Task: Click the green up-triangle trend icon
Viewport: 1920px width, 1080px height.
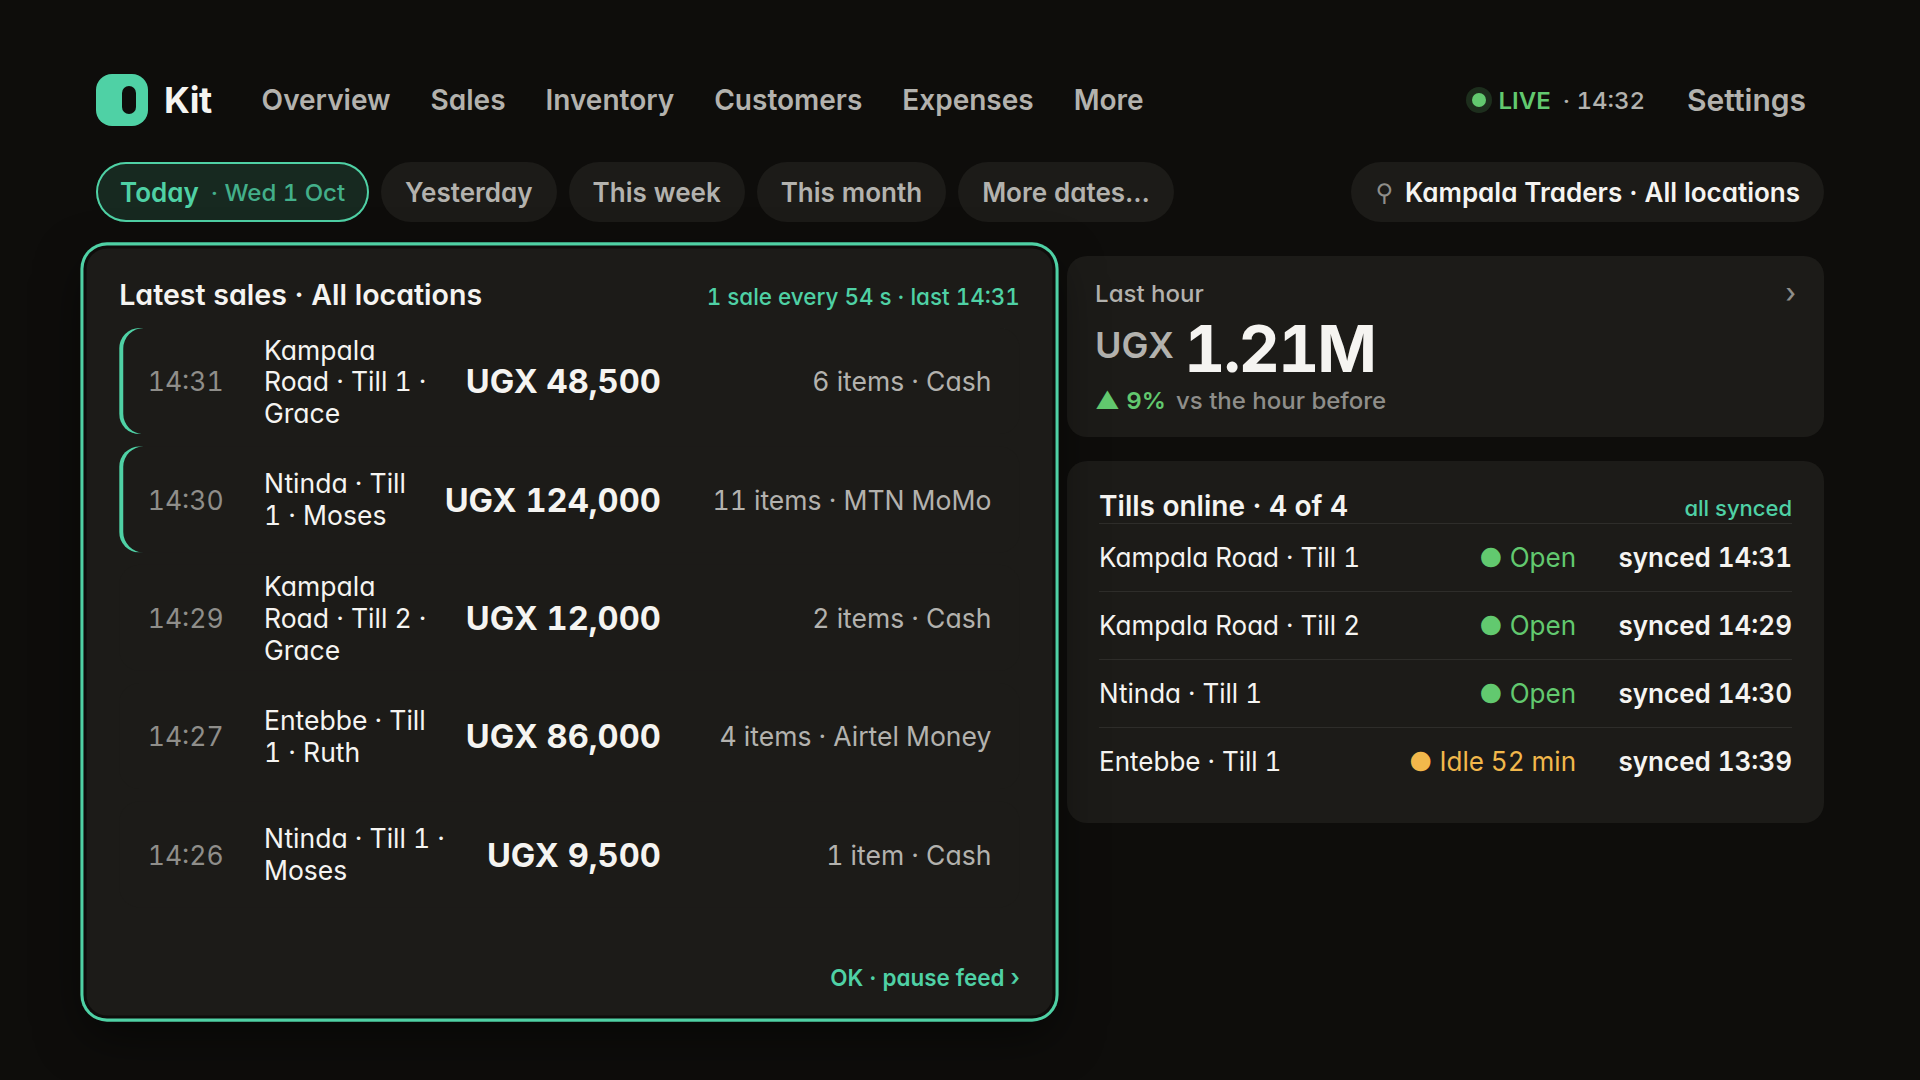Action: point(1107,401)
